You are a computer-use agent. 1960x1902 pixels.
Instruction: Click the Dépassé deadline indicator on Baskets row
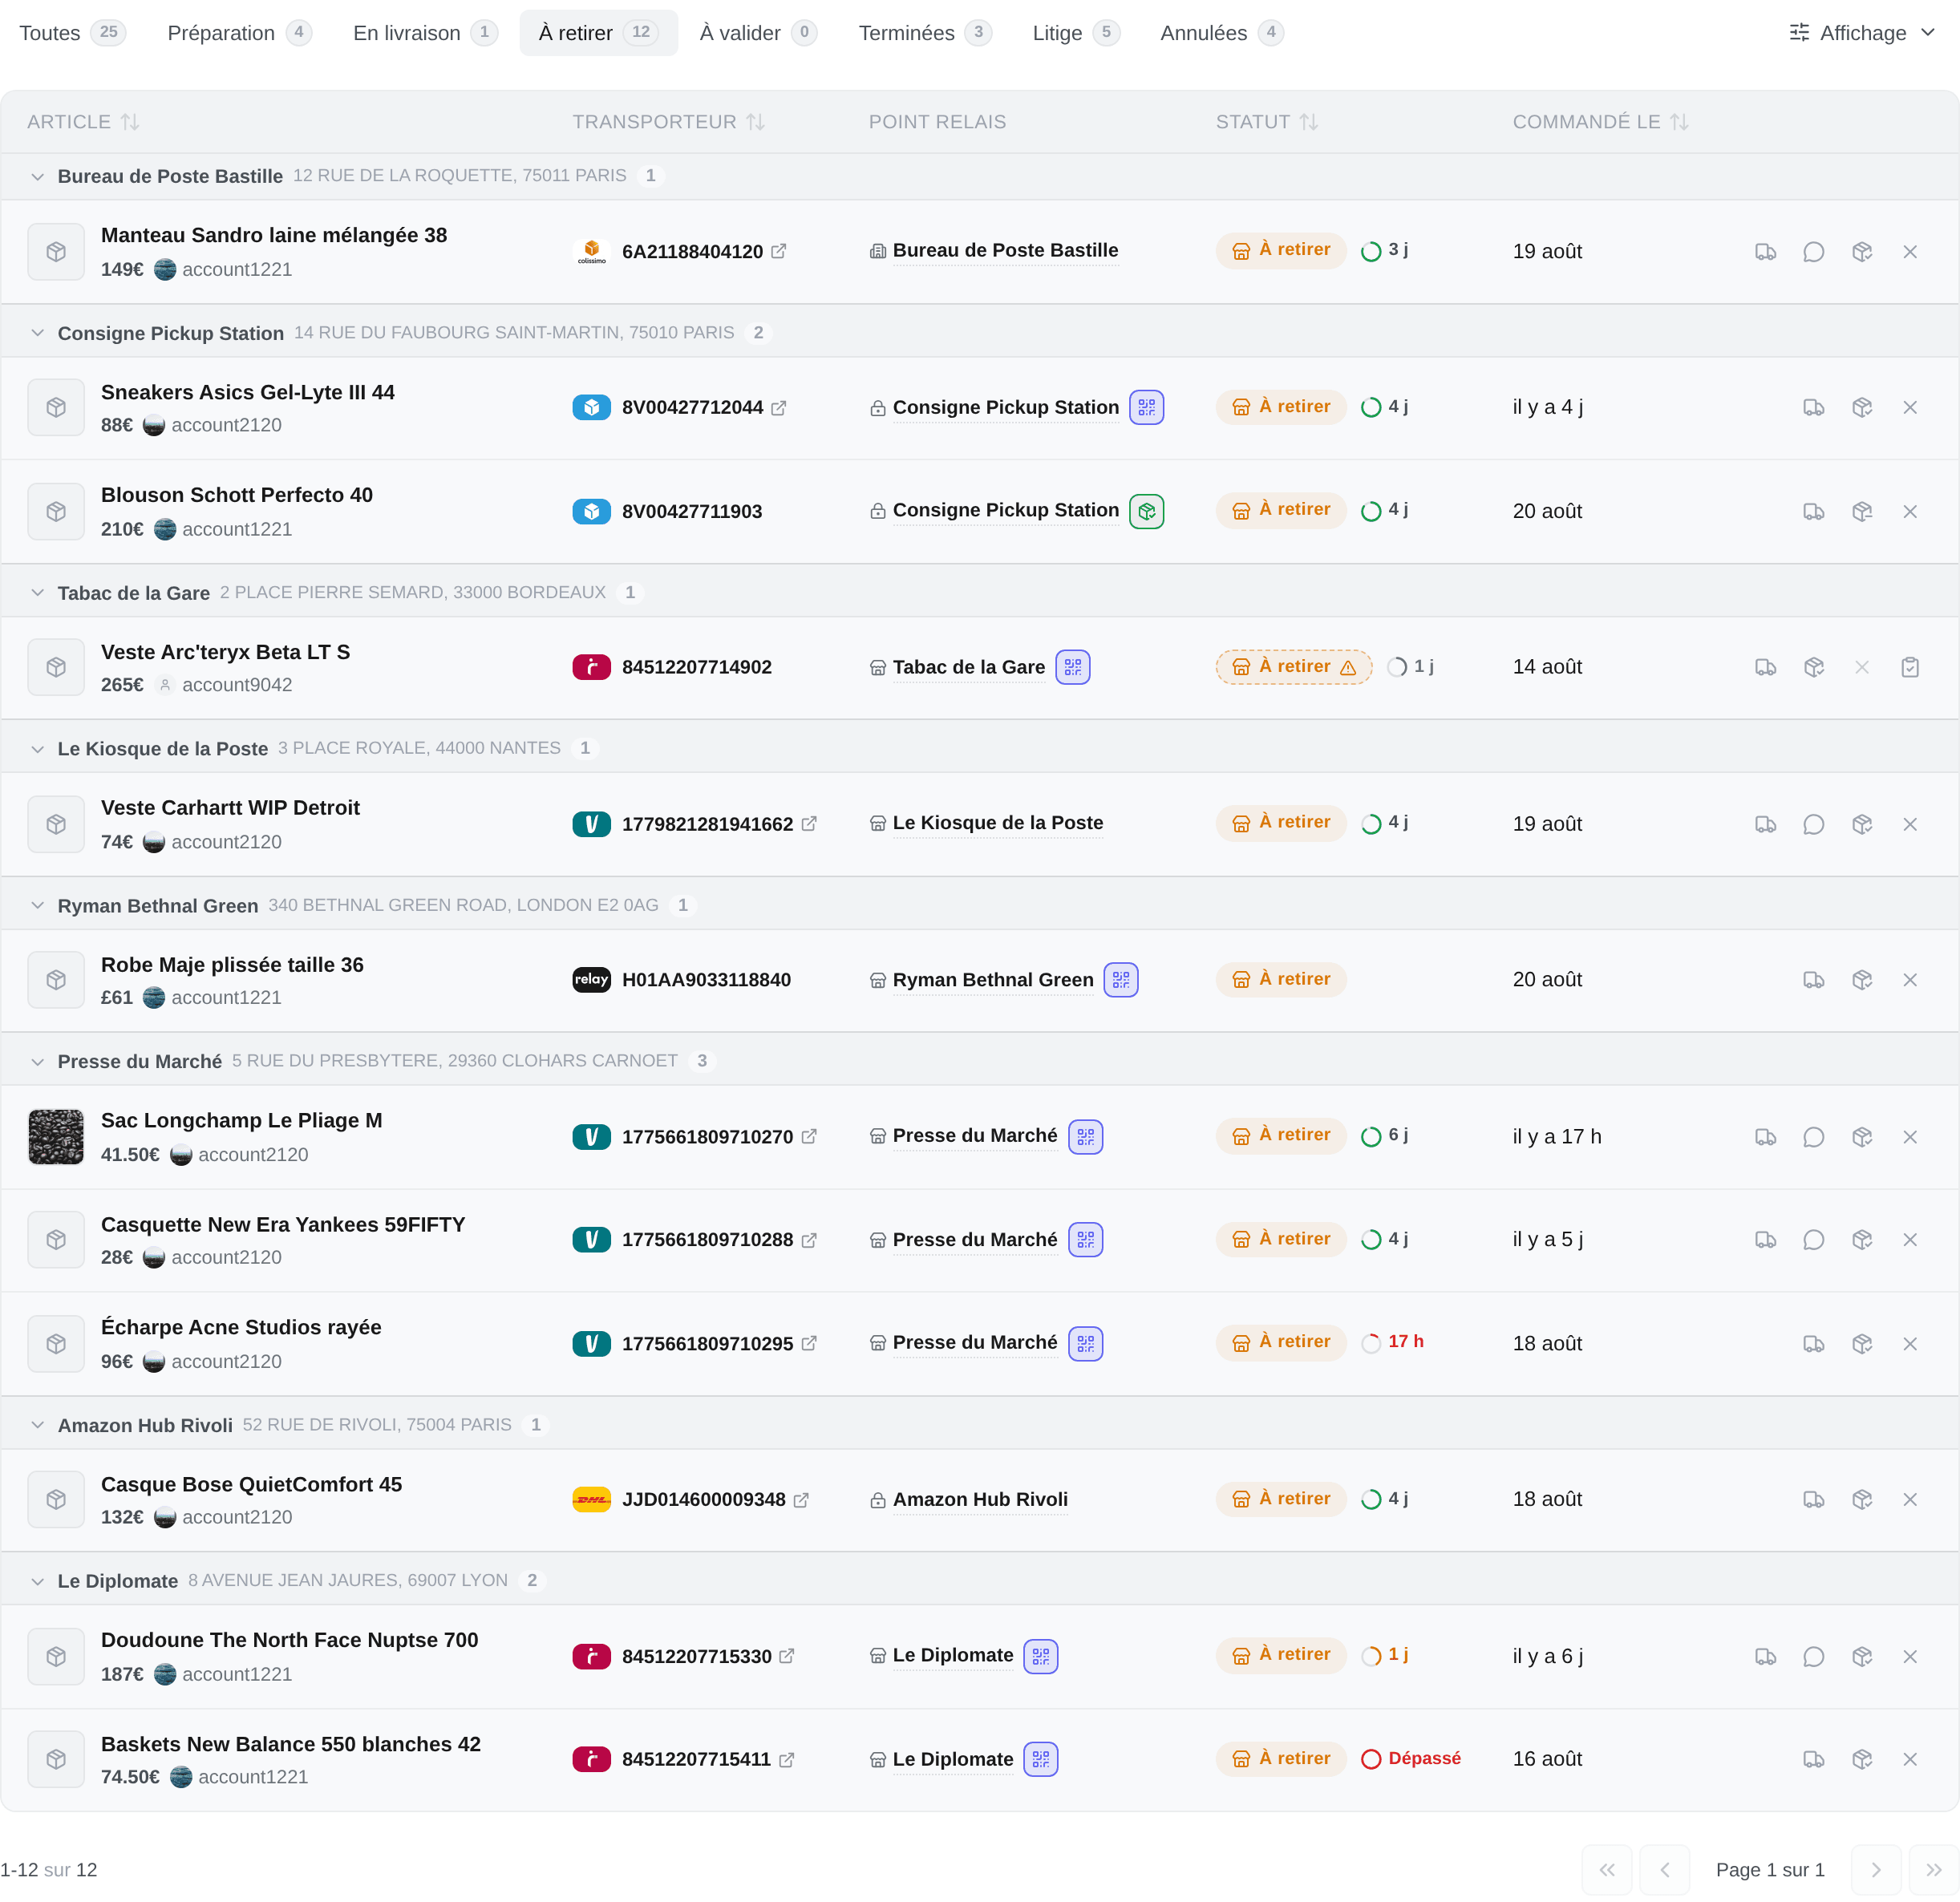pyautogui.click(x=1411, y=1759)
